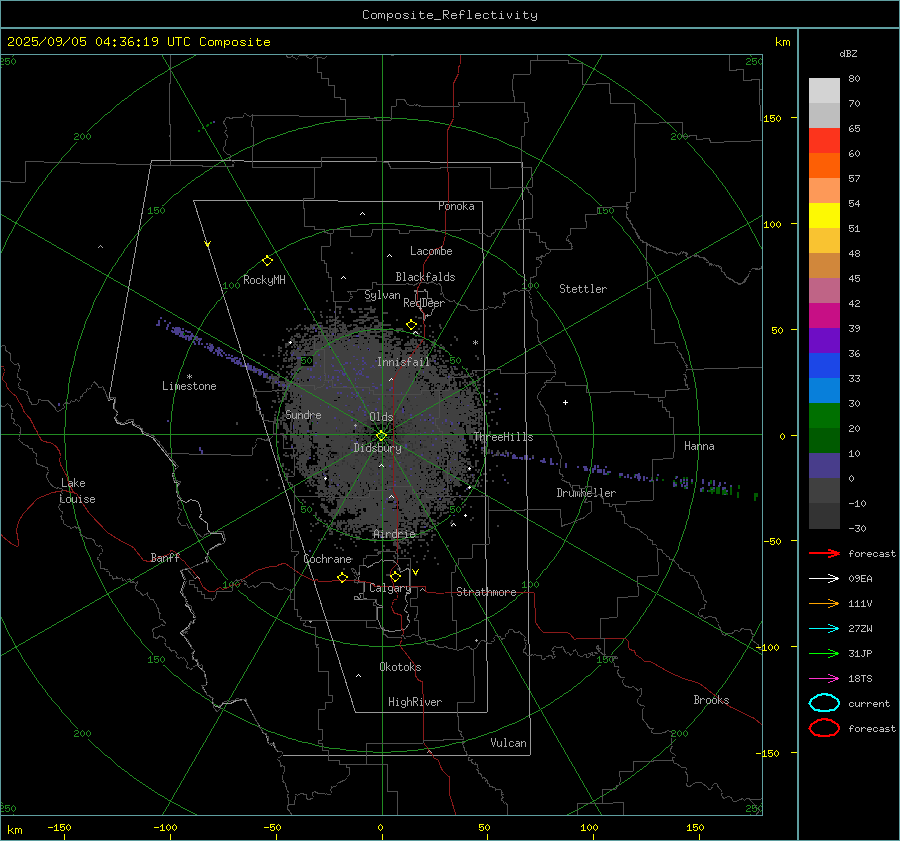The image size is (900, 841).
Task: Pick the yellow 51 dBZ color swatch
Action: [824, 216]
